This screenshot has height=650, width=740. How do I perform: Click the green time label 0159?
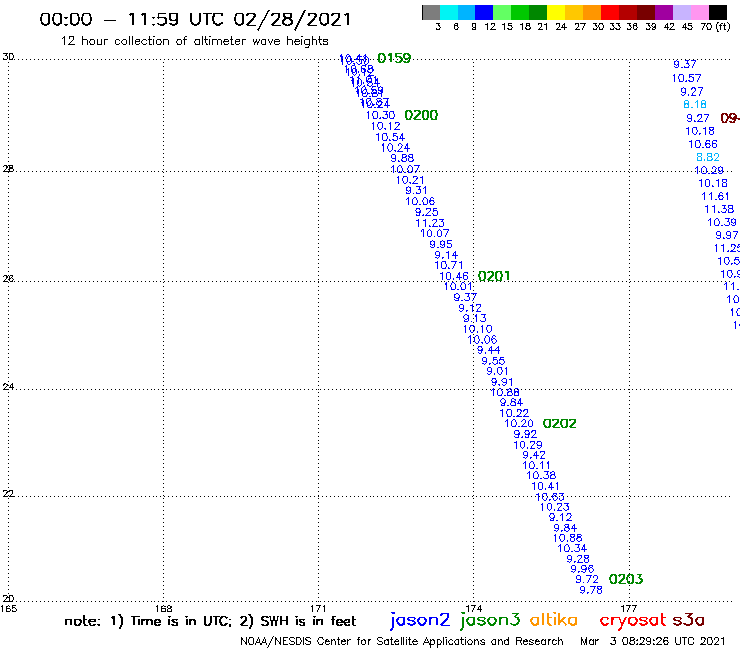pyautogui.click(x=394, y=58)
